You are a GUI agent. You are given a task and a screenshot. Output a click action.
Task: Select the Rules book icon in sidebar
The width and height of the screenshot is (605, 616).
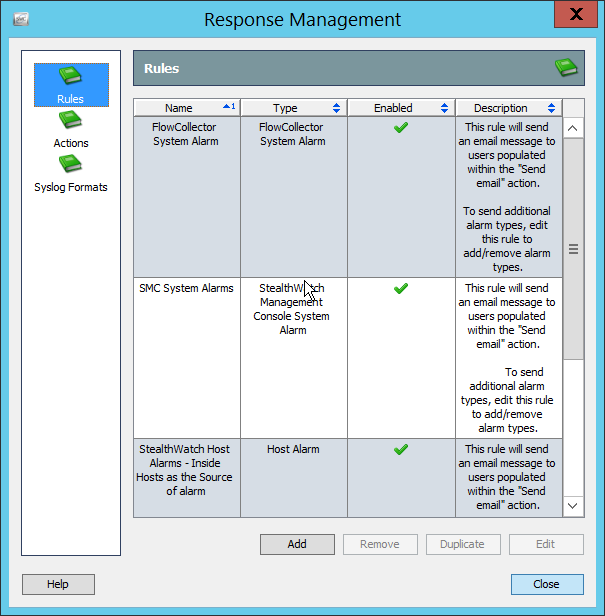[70, 77]
